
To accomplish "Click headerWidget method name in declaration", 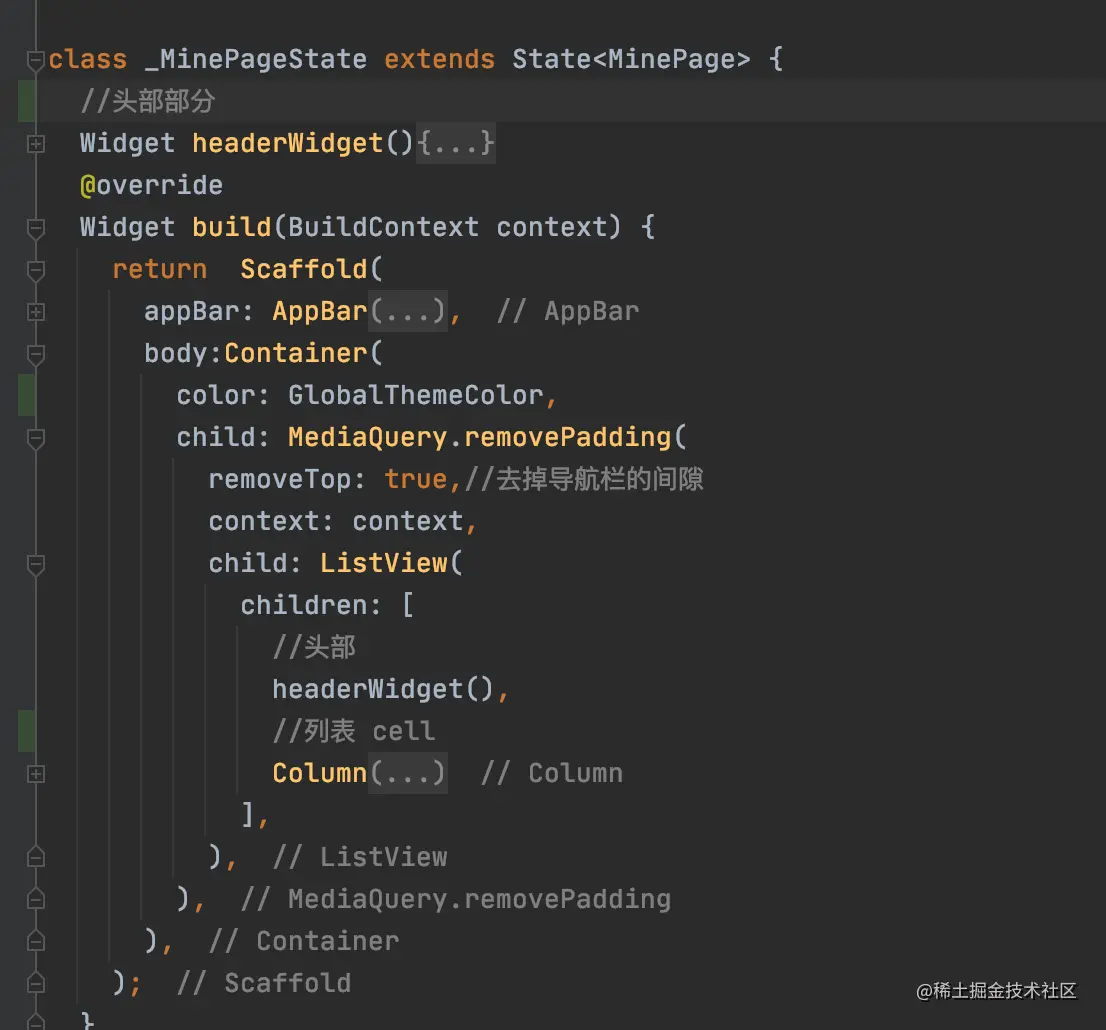I will coord(288,143).
